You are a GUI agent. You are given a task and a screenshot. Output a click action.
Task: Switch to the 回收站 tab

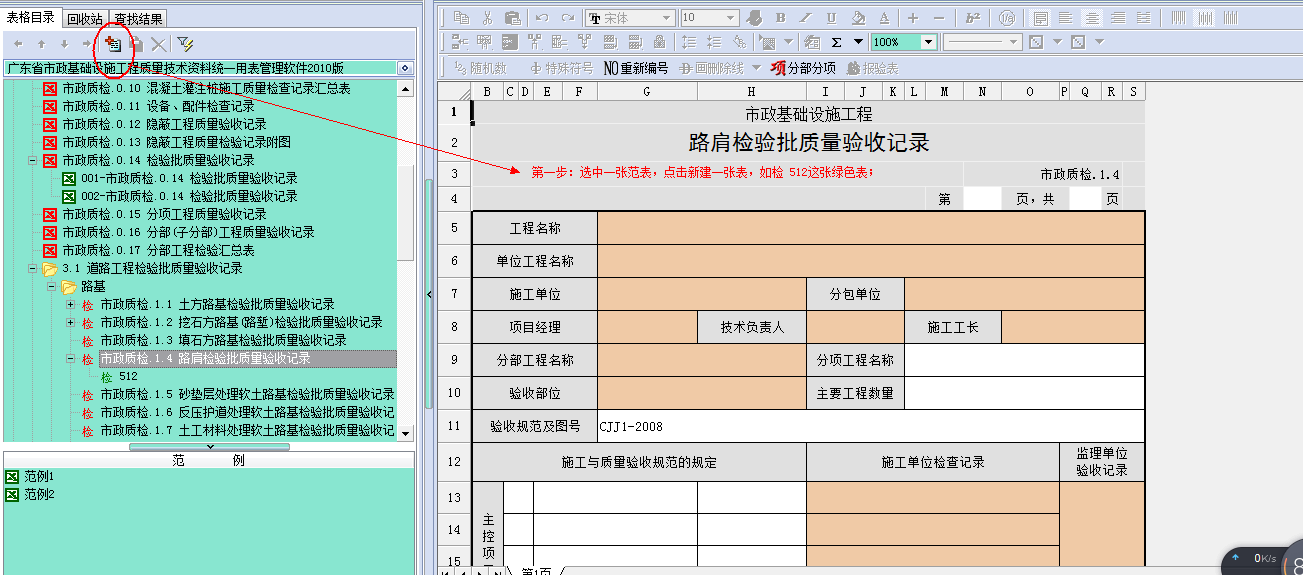(x=85, y=18)
